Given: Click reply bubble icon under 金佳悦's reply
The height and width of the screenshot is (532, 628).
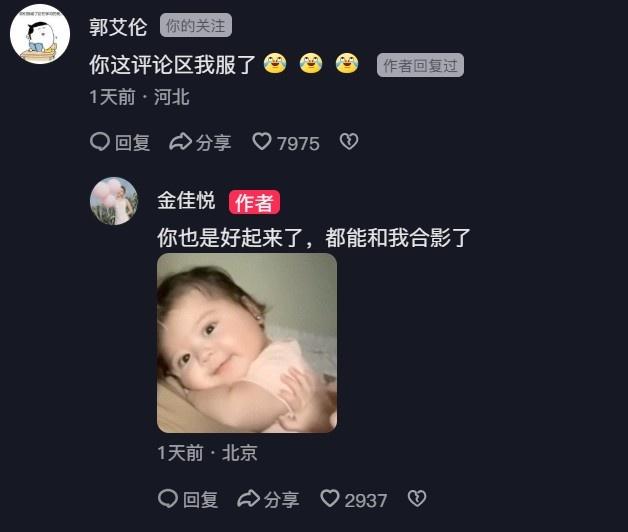Looking at the screenshot, I should 168,499.
